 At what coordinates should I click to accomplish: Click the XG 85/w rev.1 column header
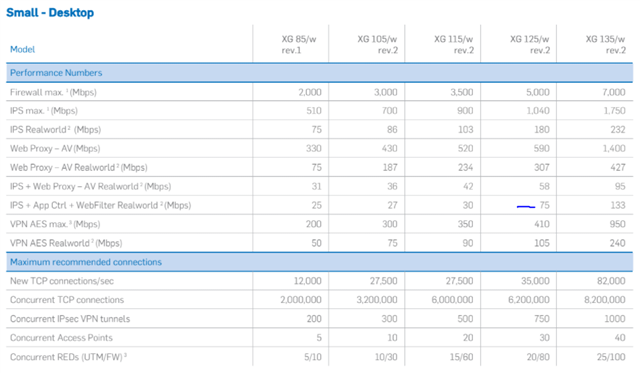299,44
